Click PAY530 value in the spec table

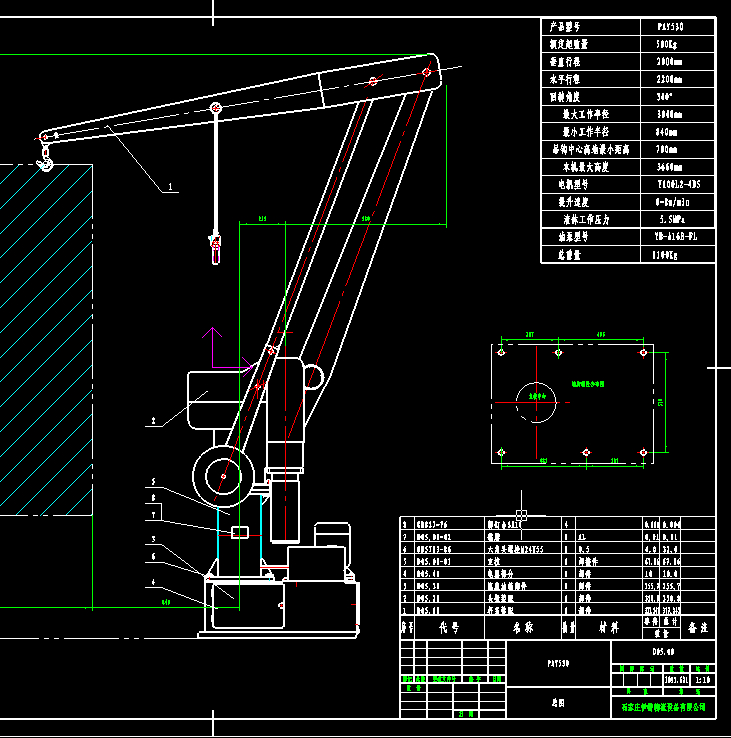(670, 27)
